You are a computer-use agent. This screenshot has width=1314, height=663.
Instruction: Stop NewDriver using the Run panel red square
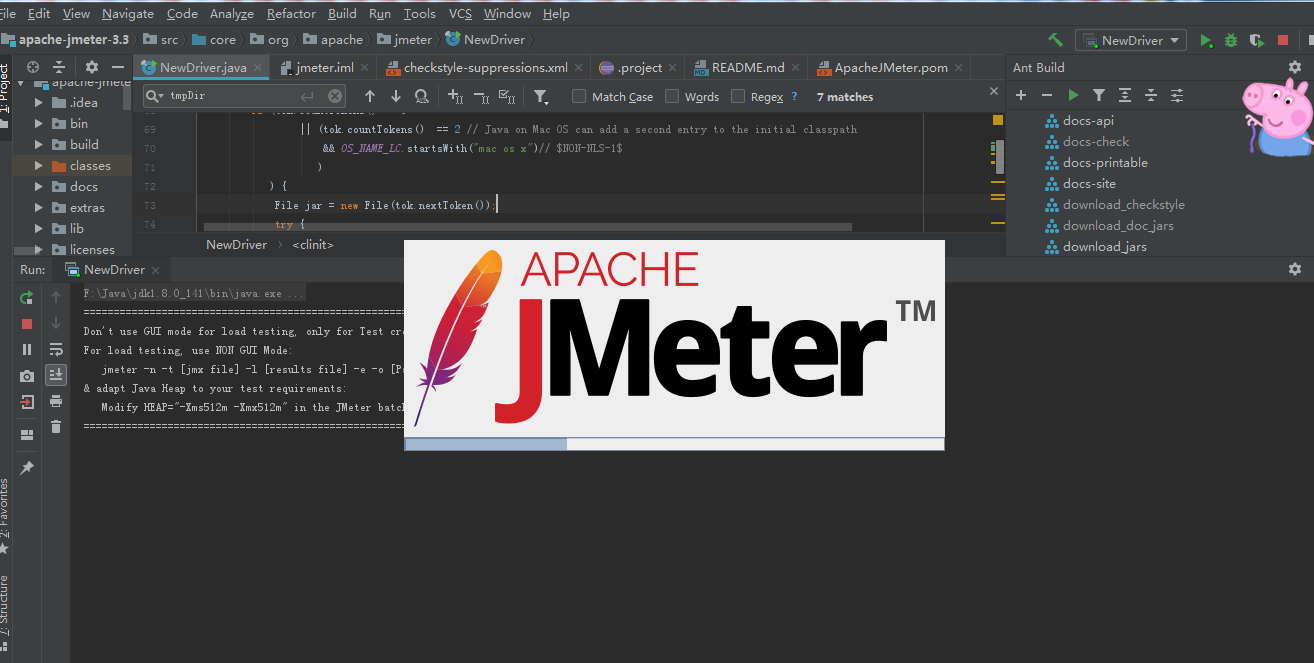pyautogui.click(x=27, y=324)
